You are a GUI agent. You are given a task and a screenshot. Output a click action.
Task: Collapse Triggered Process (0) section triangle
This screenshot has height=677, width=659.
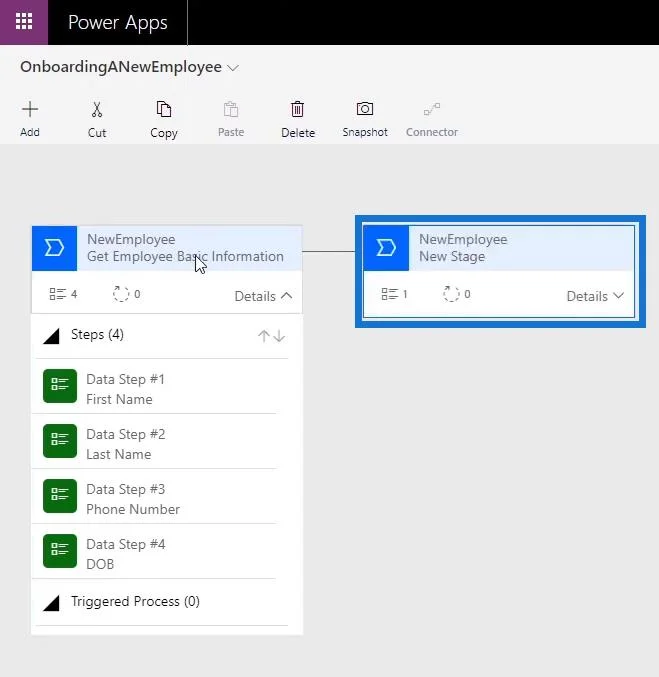point(51,603)
